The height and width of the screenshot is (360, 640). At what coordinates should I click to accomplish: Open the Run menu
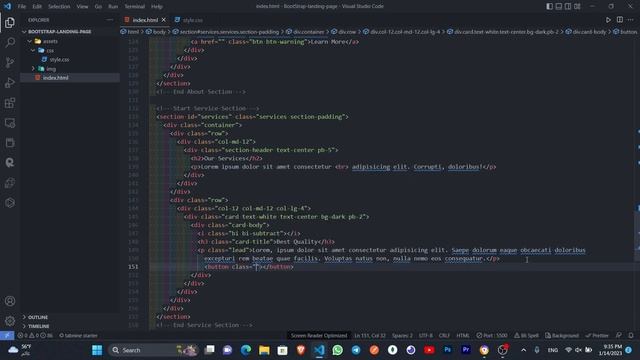click(113, 7)
